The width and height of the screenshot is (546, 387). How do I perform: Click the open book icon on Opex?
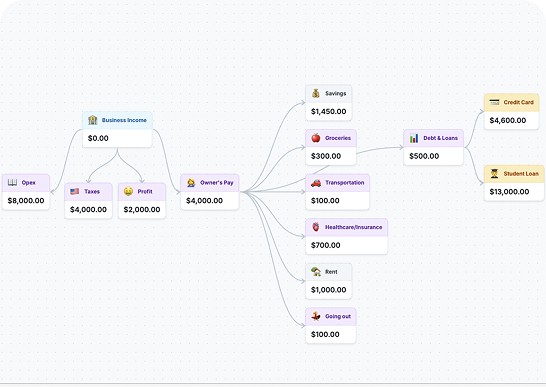click(x=13, y=183)
